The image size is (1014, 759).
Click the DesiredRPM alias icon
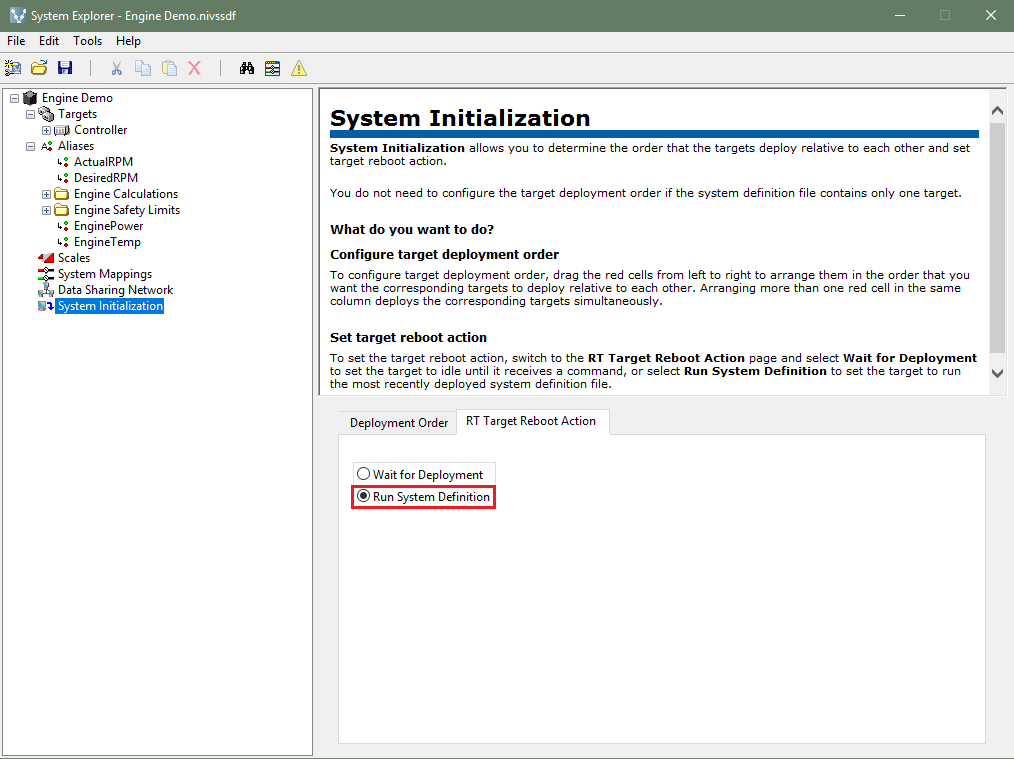tap(63, 178)
